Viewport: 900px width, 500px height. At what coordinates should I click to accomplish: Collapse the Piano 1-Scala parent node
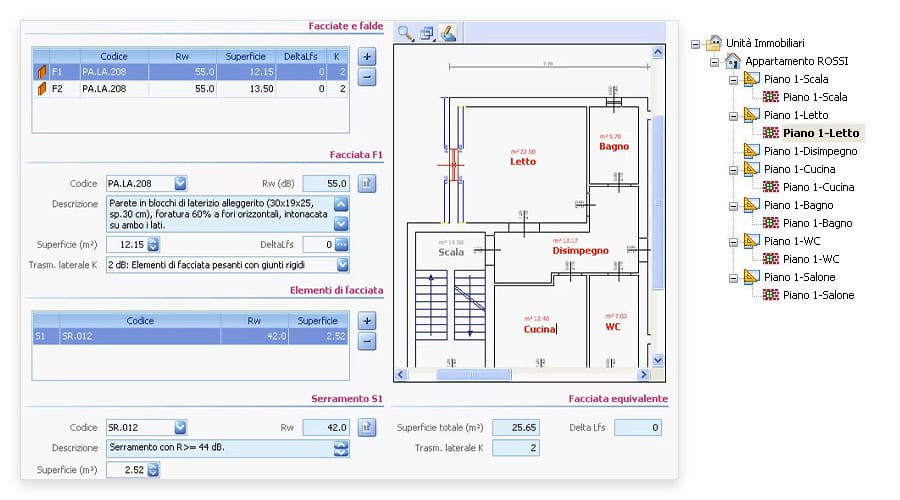click(734, 80)
